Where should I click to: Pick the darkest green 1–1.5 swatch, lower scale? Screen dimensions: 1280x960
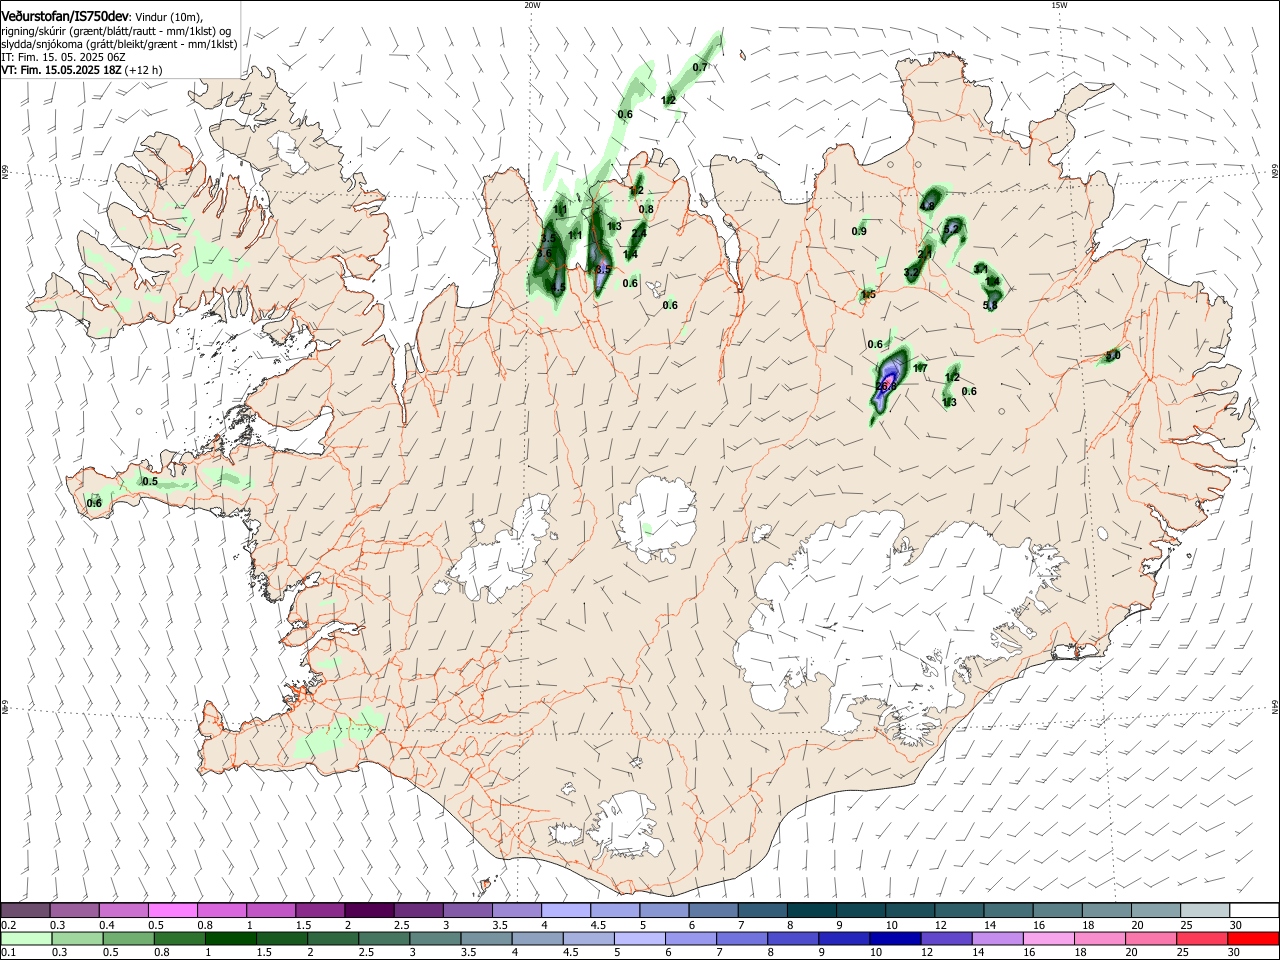[230, 939]
